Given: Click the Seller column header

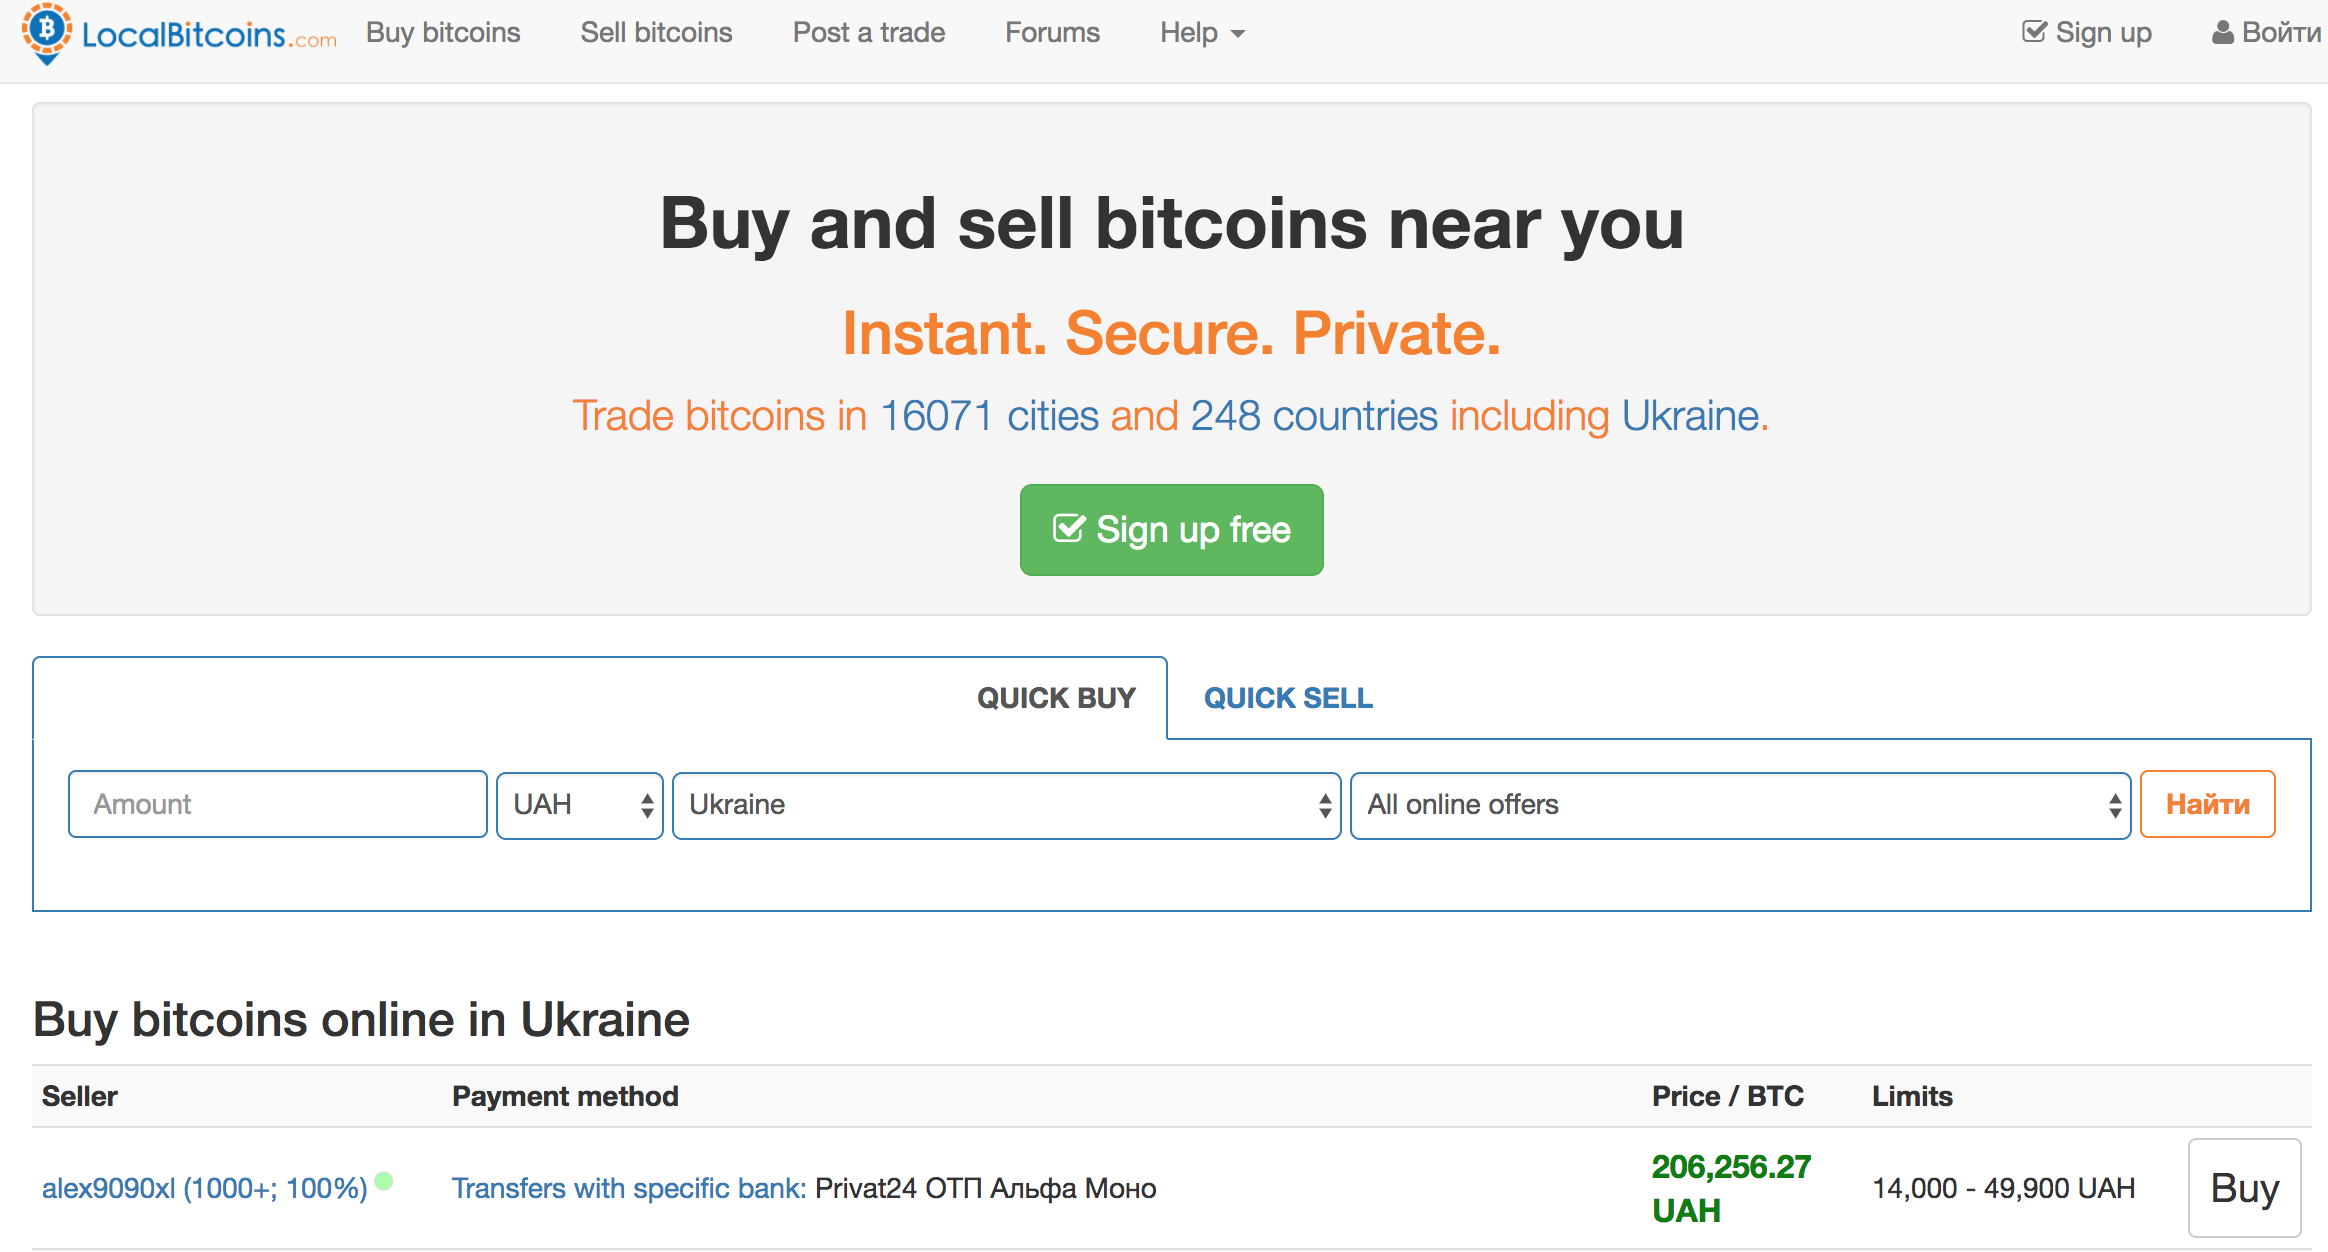Looking at the screenshot, I should [x=80, y=1096].
